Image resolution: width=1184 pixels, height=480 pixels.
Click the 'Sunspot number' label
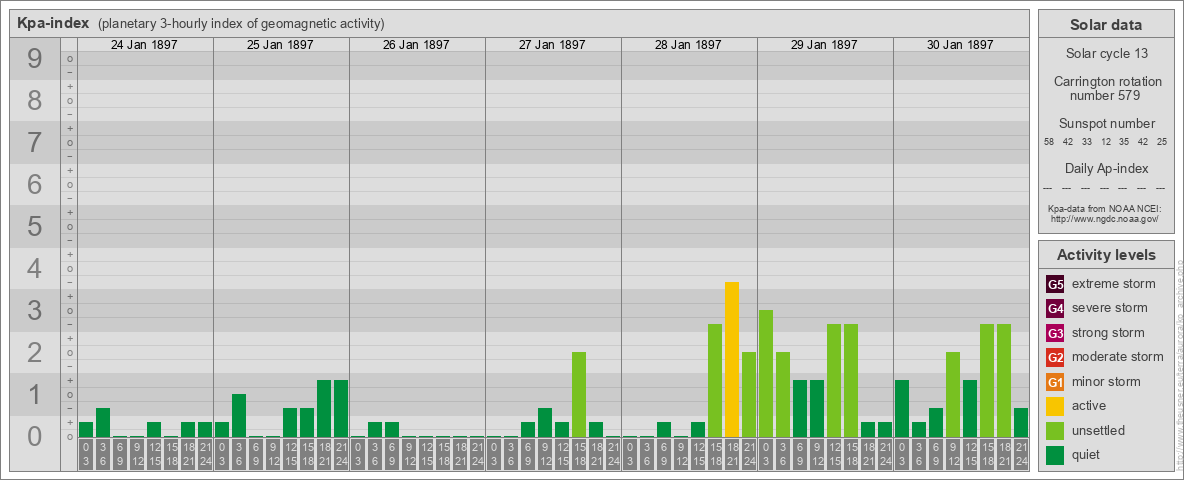click(x=1106, y=124)
